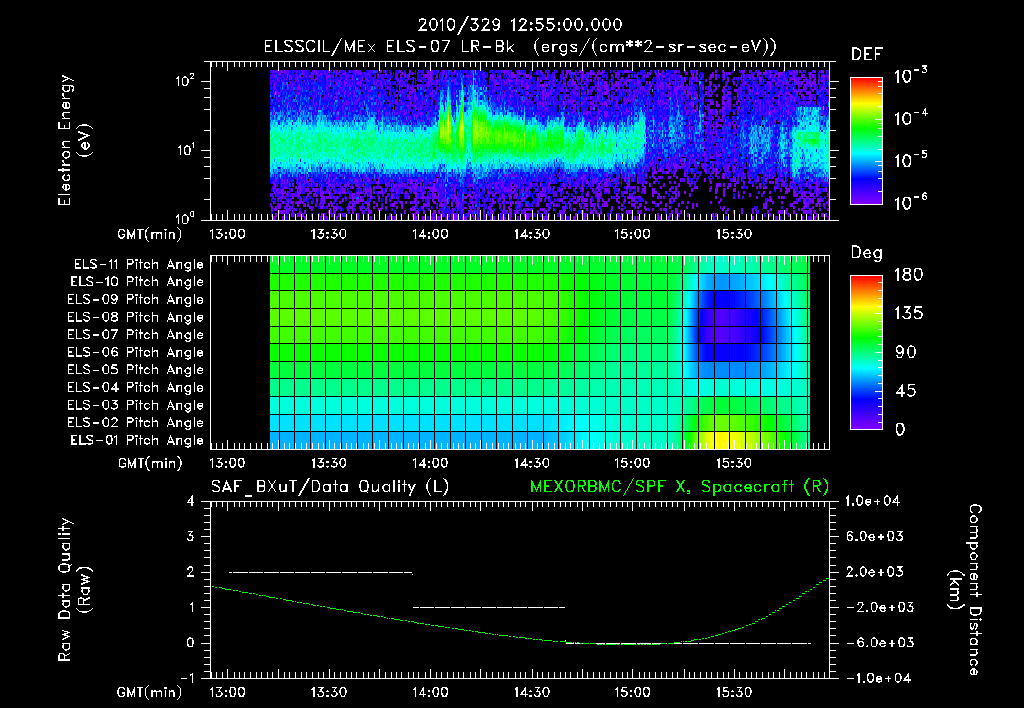Click the 14:30 tick under the data quality panel
Screen dimensions: 1024x708
click(x=532, y=692)
